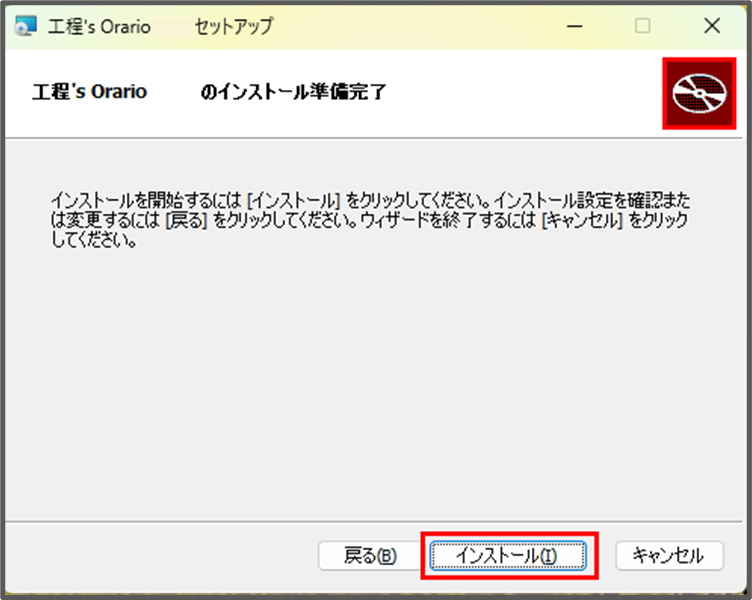Click the red disc banner icon
752x600 pixels.
[x=699, y=94]
